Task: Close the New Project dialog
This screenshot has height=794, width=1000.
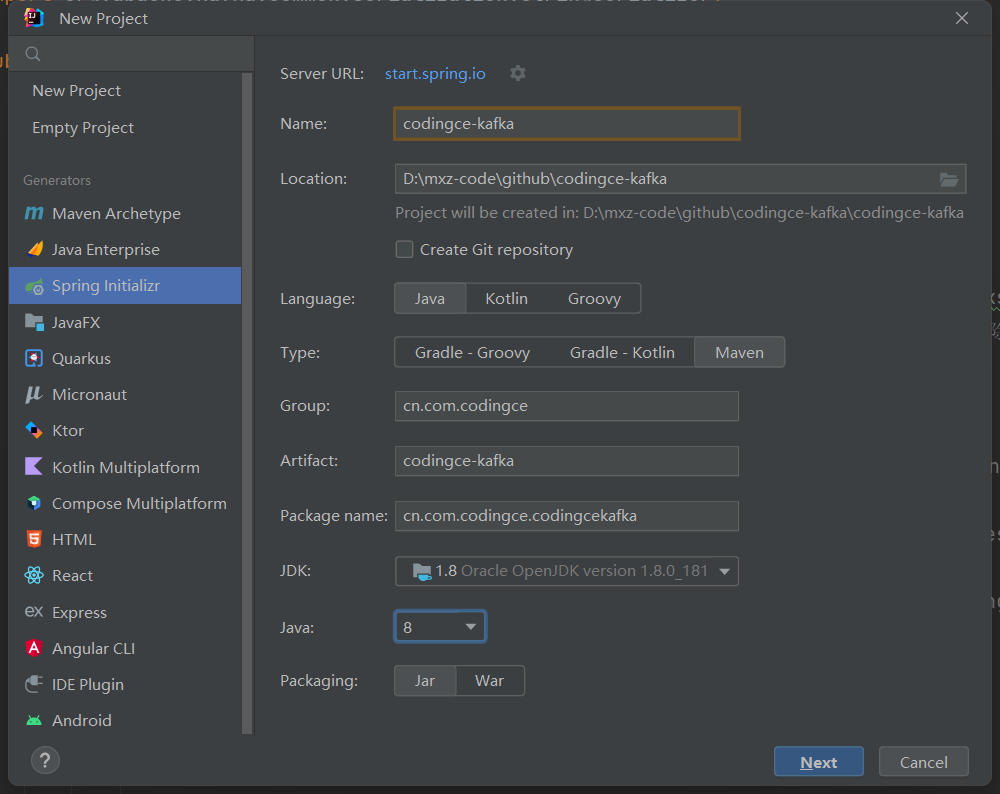Action: tap(962, 18)
